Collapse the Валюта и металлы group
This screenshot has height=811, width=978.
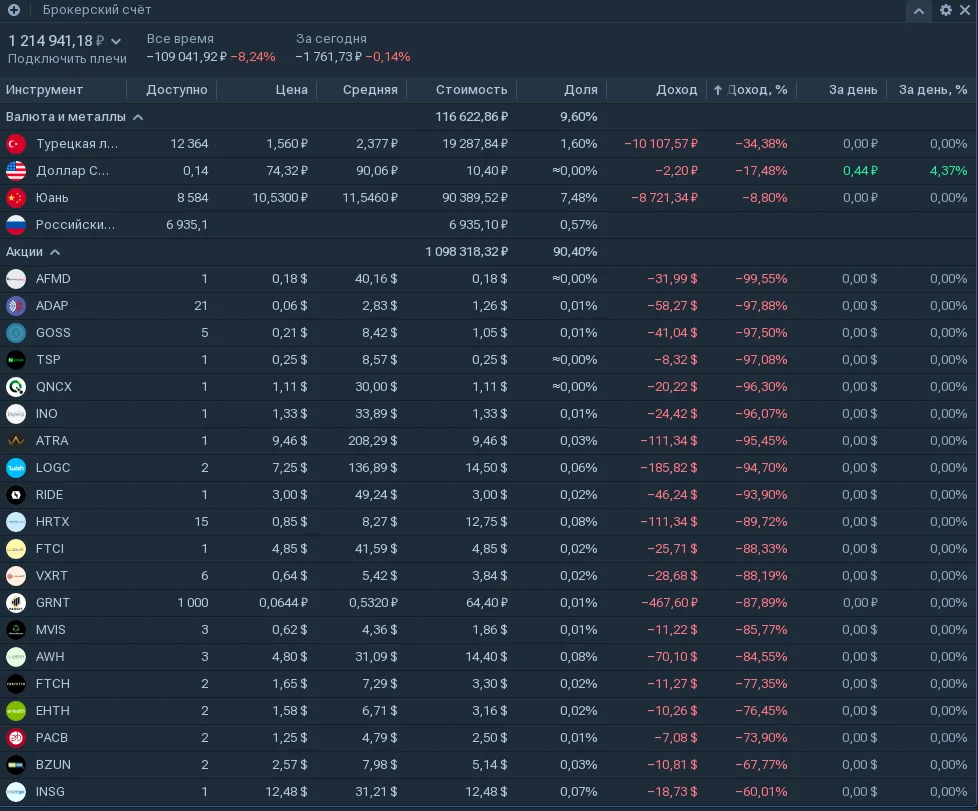(138, 117)
